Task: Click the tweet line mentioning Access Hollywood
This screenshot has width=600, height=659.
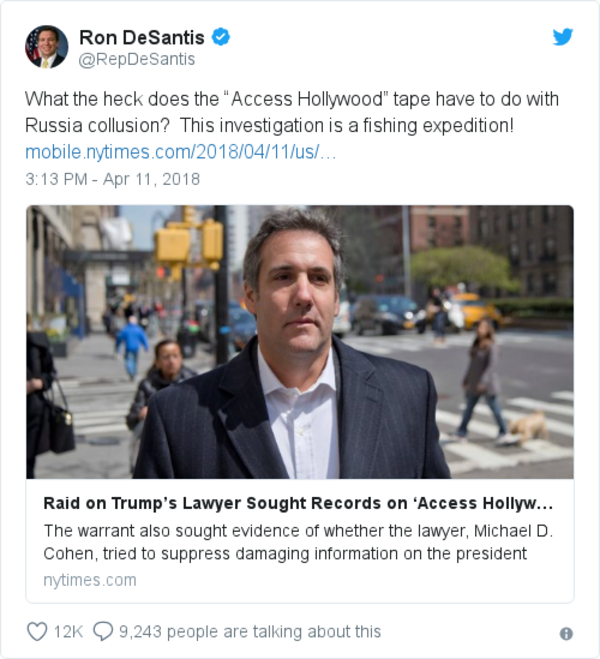Action: [x=292, y=100]
